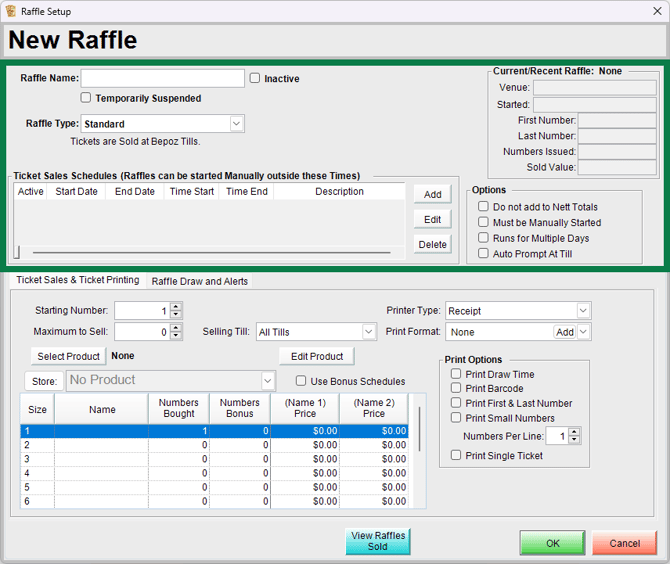Increase Starting Number with up spinner arrow
Image resolution: width=670 pixels, height=564 pixels.
(176, 306)
